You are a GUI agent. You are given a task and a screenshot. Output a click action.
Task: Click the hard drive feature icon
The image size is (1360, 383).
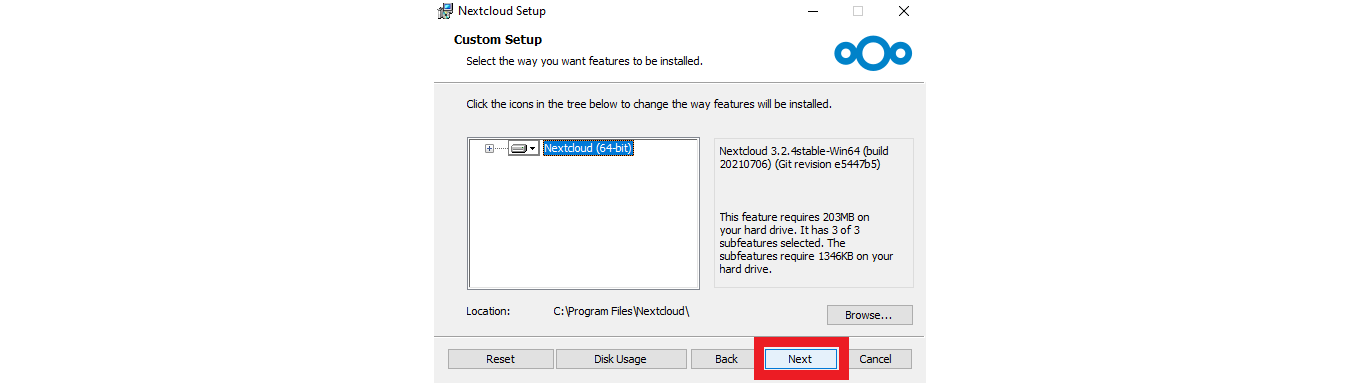click(x=519, y=148)
